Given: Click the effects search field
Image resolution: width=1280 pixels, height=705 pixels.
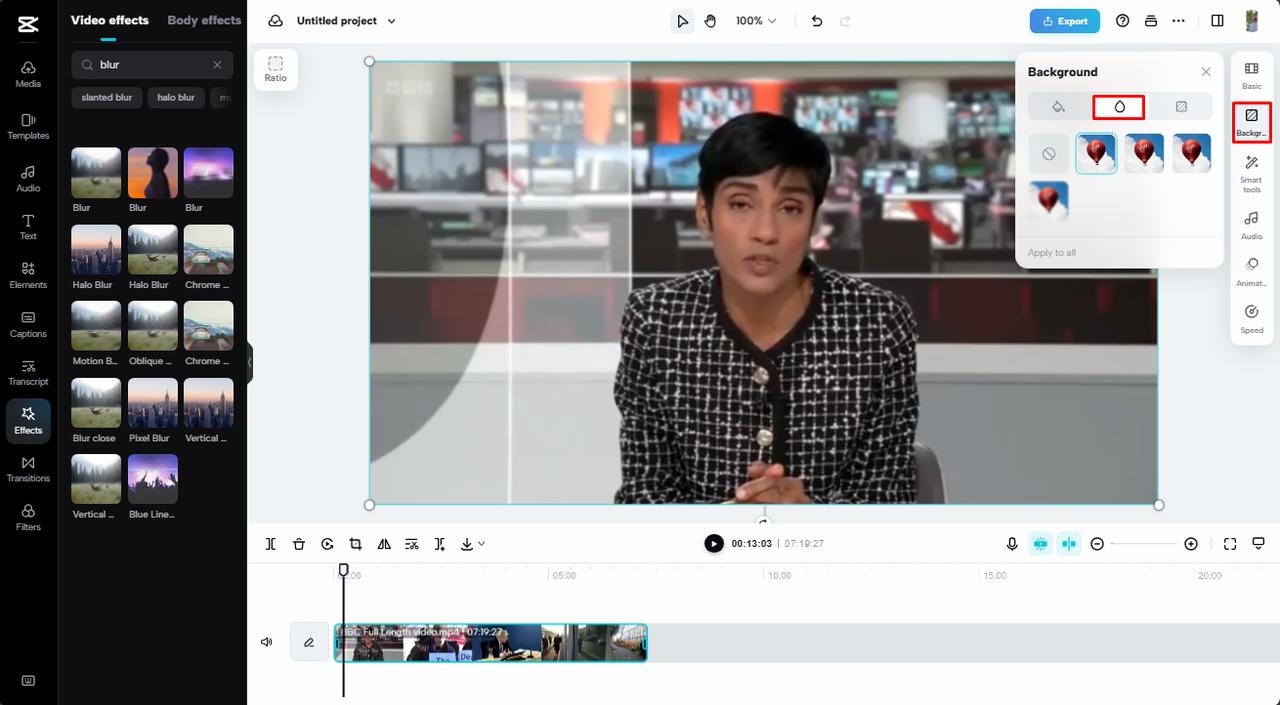Looking at the screenshot, I should pos(152,65).
